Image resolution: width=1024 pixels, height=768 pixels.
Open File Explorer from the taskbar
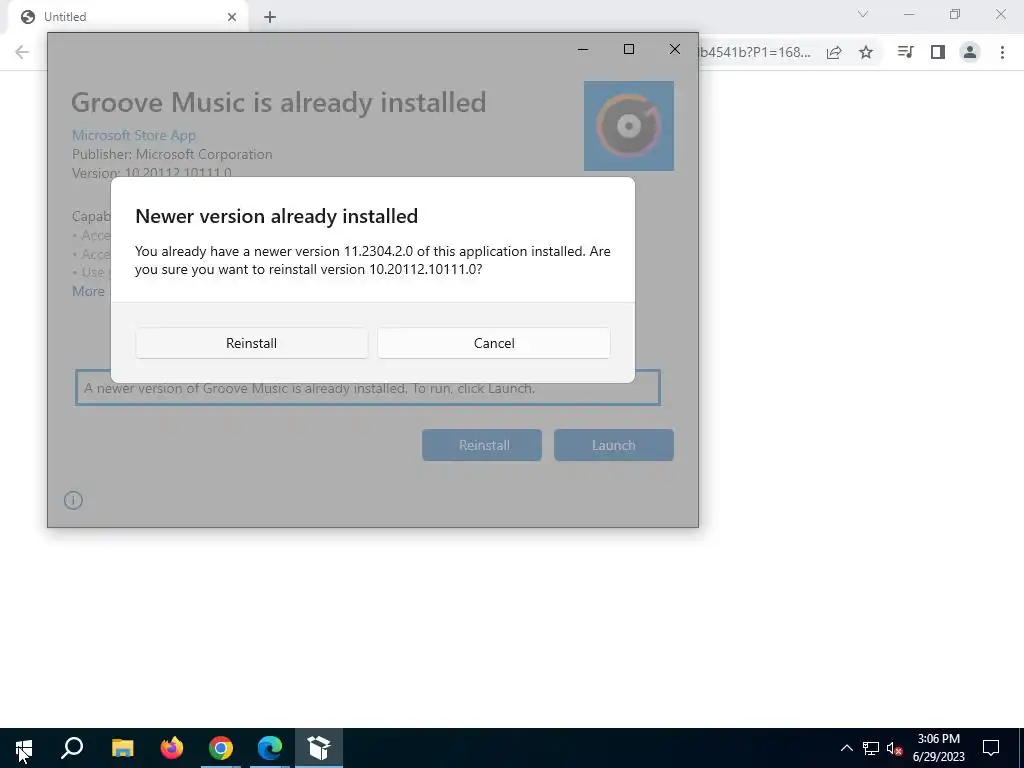click(x=122, y=748)
